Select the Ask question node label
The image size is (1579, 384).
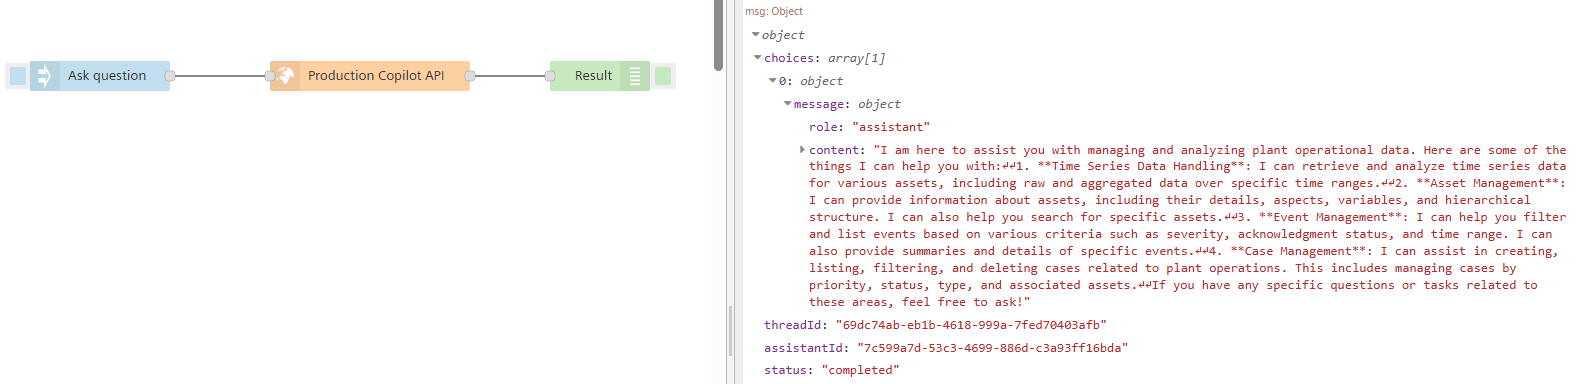(107, 76)
